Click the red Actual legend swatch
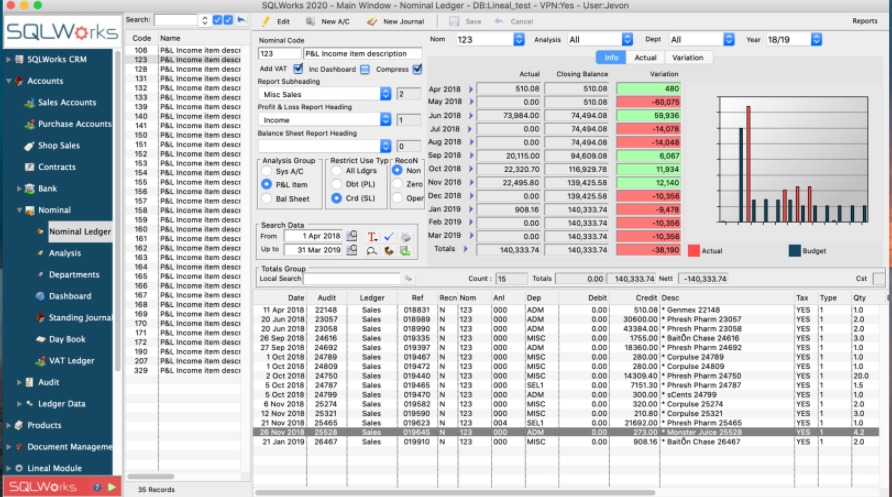This screenshot has height=497, width=892. [693, 251]
